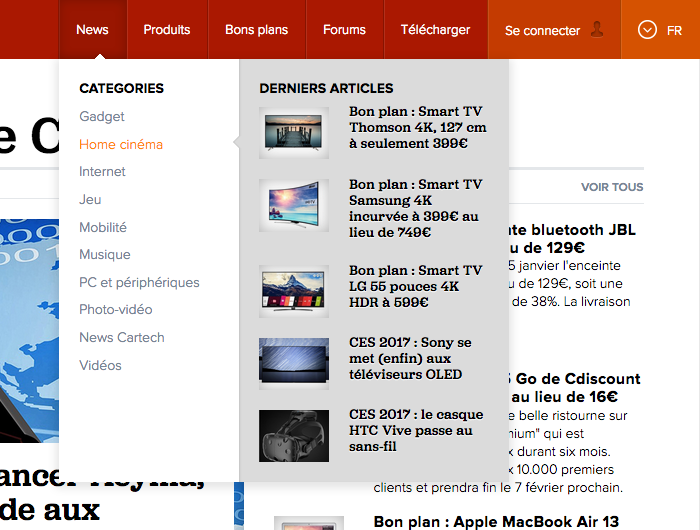Click the LG 55 pouces TV thumbnail

point(294,291)
